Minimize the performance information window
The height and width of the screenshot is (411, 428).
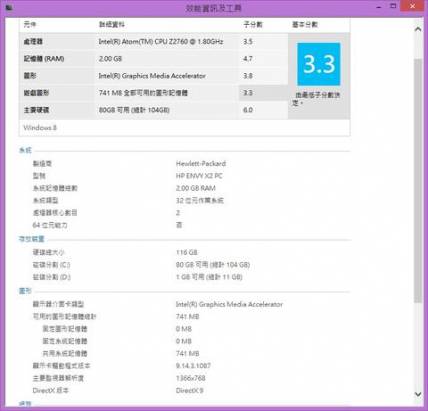tap(379, 7)
